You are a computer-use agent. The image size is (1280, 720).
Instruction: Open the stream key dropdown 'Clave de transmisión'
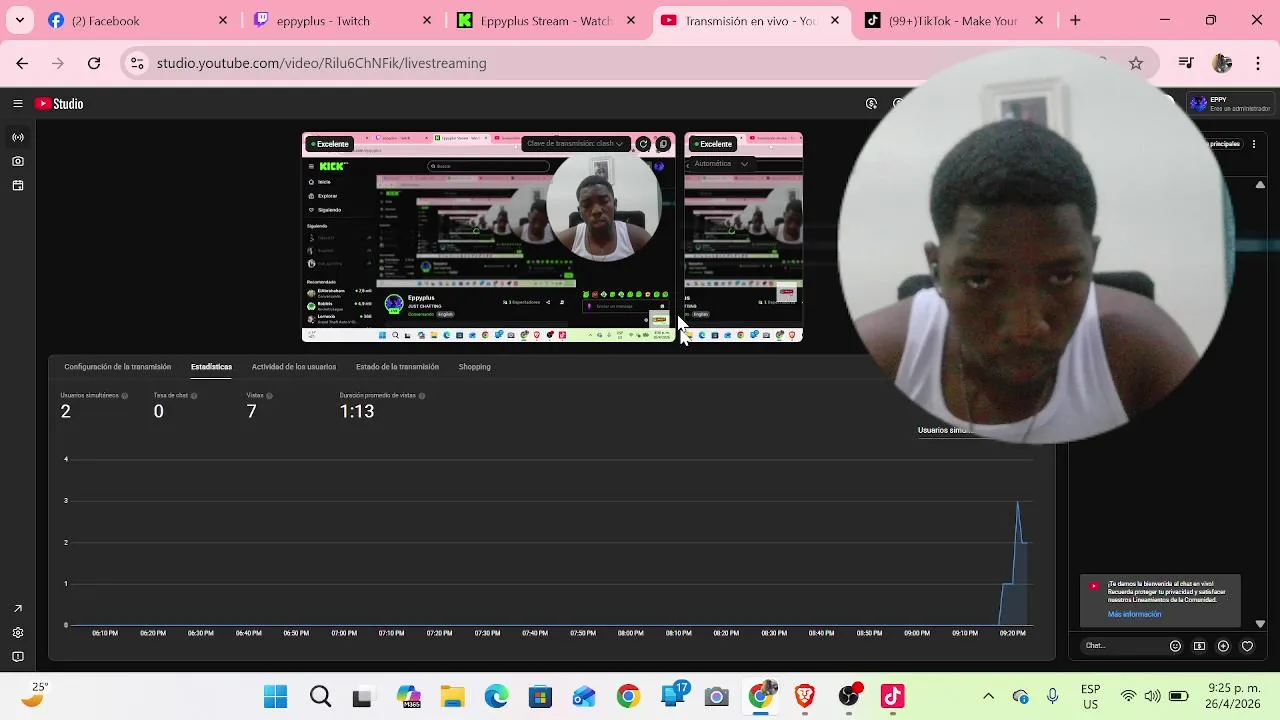tap(575, 144)
